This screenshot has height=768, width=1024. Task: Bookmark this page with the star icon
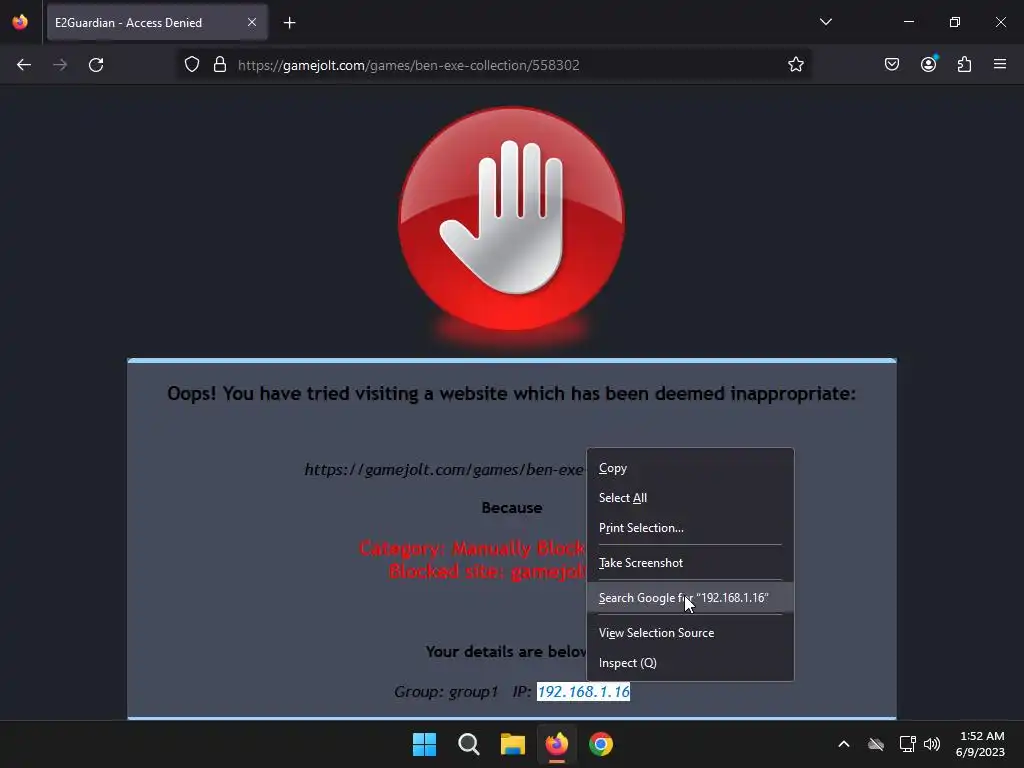795,65
